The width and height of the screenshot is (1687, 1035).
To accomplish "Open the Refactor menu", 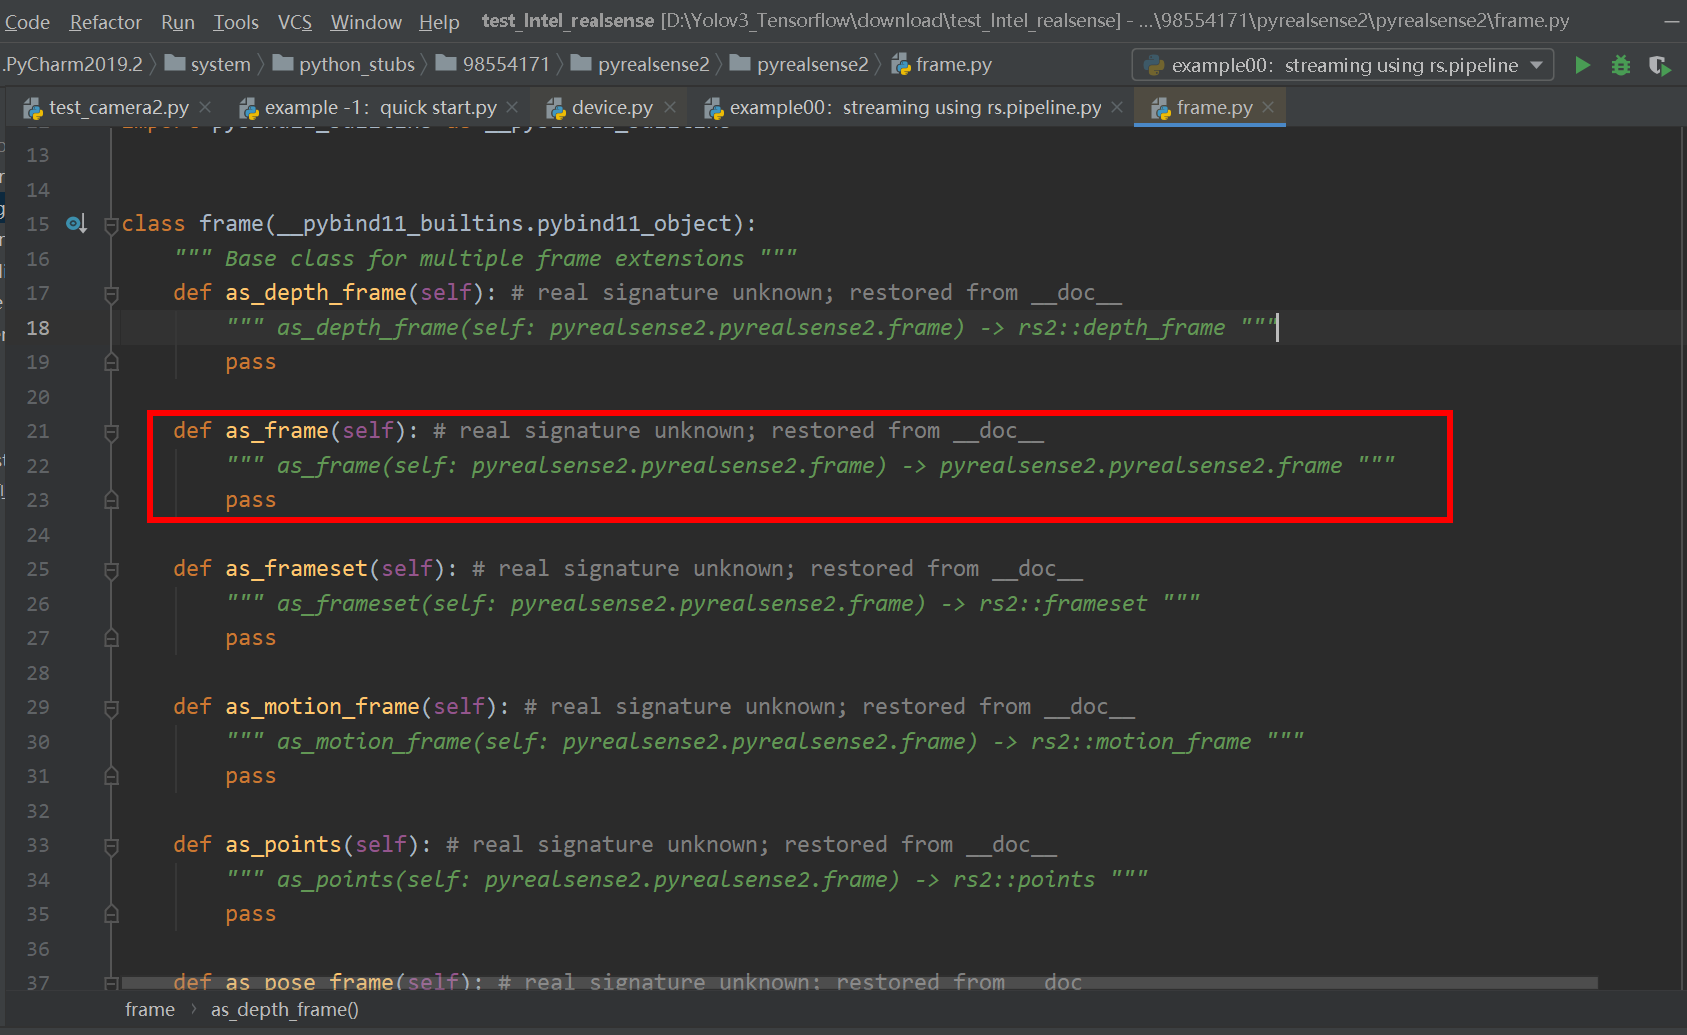I will coord(104,21).
